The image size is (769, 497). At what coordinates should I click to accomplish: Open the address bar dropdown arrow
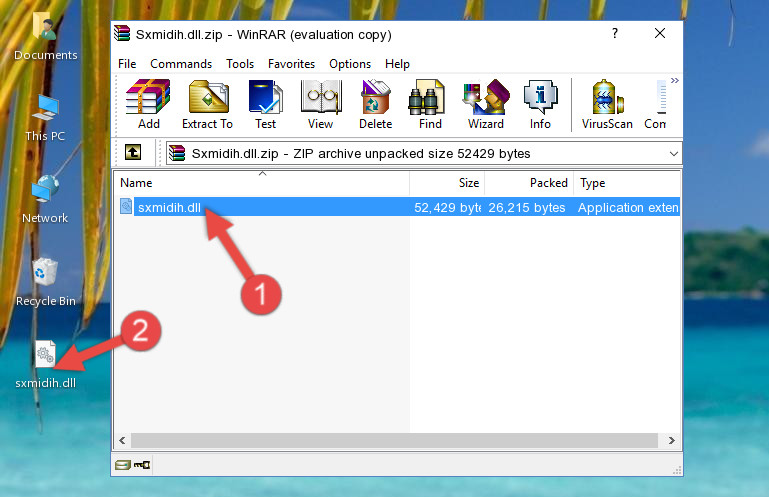[674, 154]
